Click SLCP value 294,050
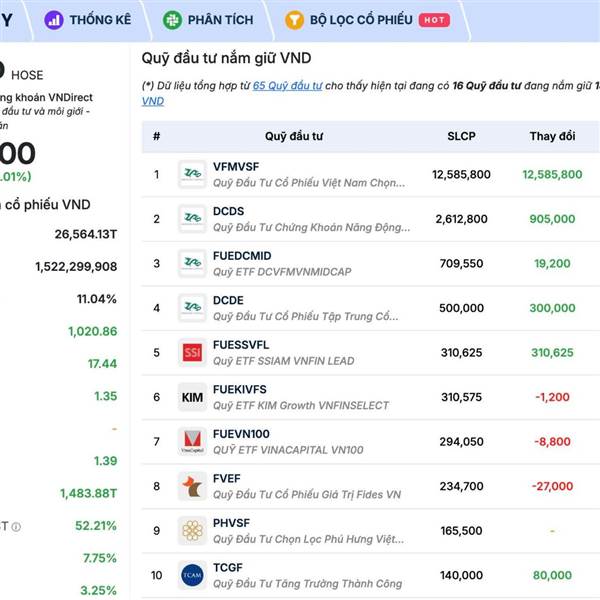600x600 pixels. pyautogui.click(x=461, y=442)
